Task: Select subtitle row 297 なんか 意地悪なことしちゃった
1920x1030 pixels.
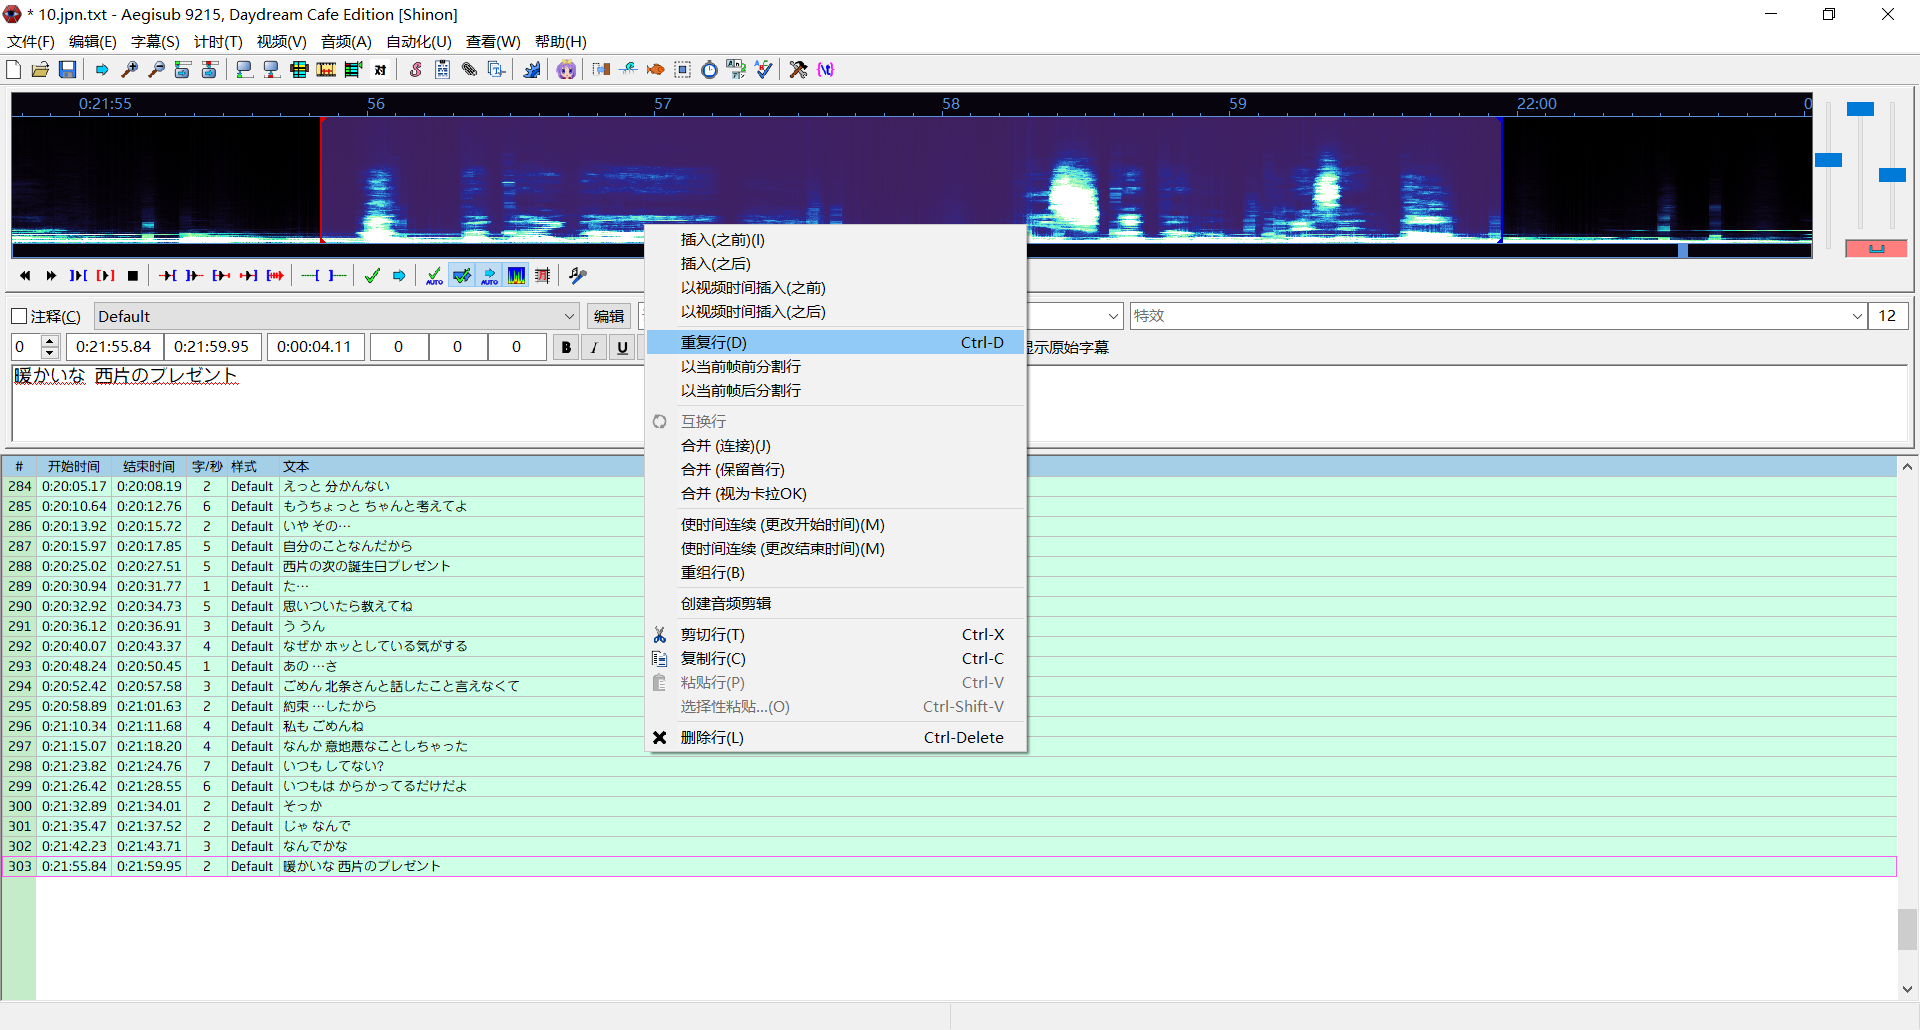Action: click(x=949, y=746)
